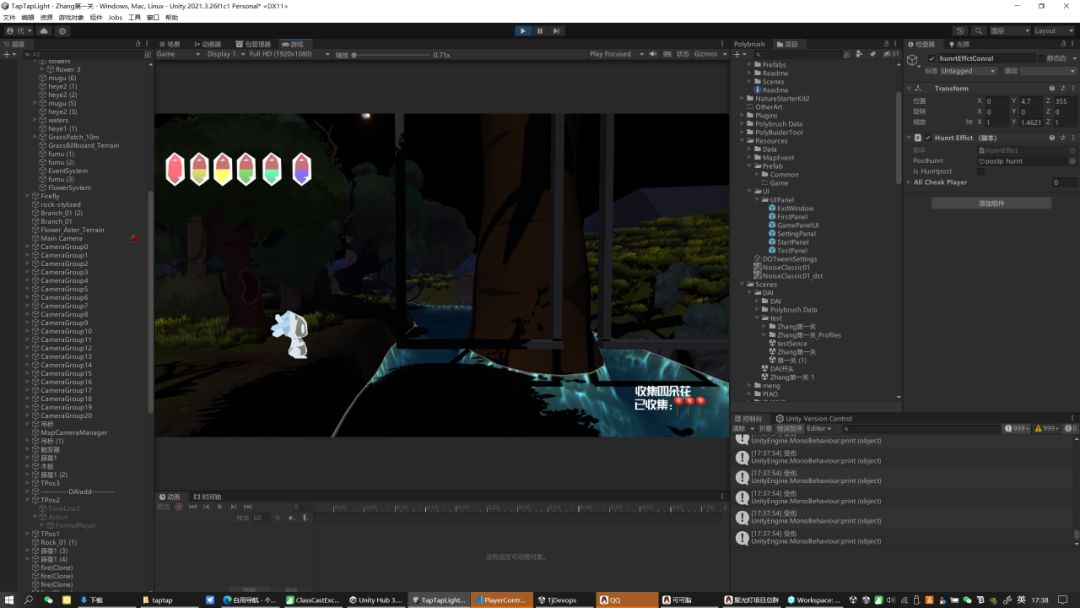Screen dimensions: 1080x608
Task: Toggle hunrtEffctConral object active checkbox
Action: pyautogui.click(x=932, y=59)
